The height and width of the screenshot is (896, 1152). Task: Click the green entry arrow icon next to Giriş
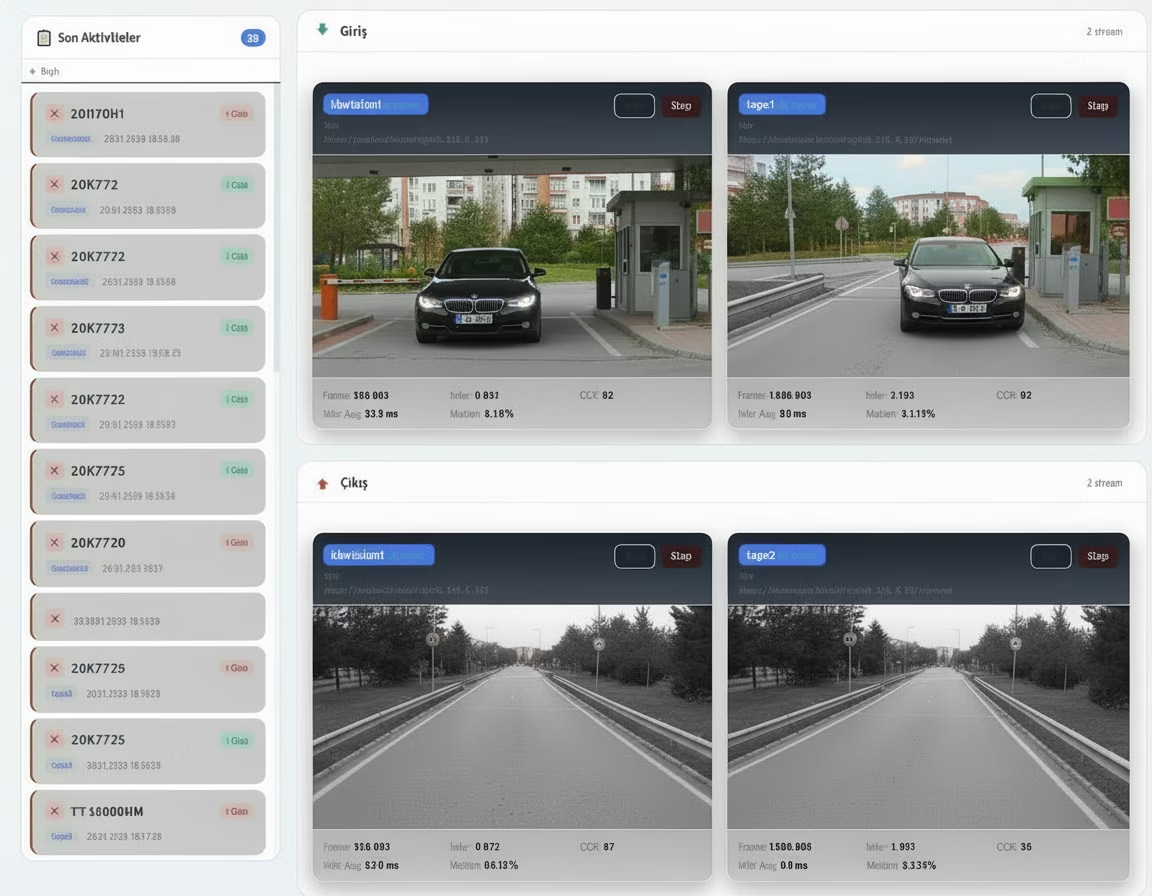[321, 30]
